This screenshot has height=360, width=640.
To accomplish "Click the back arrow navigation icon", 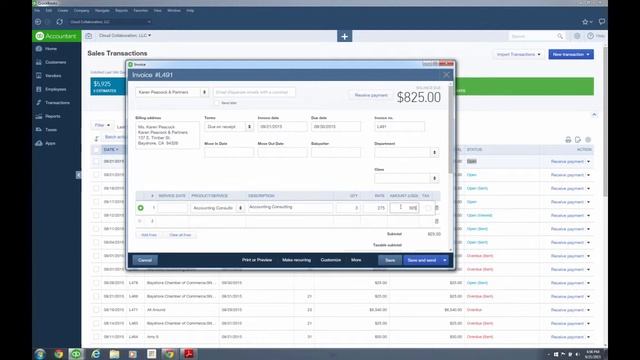I will pyautogui.click(x=38, y=22).
